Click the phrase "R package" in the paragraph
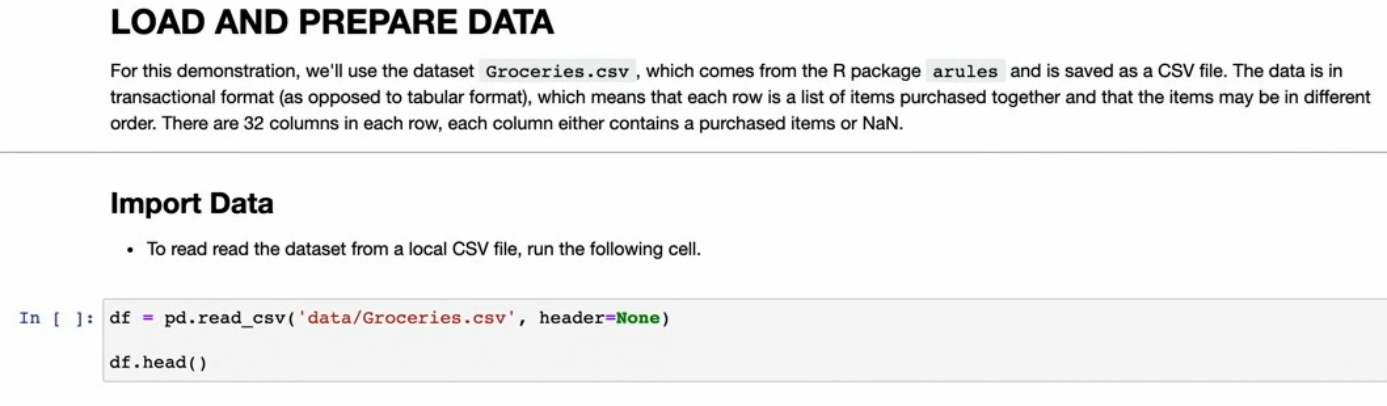The image size is (1387, 406). coord(877,72)
